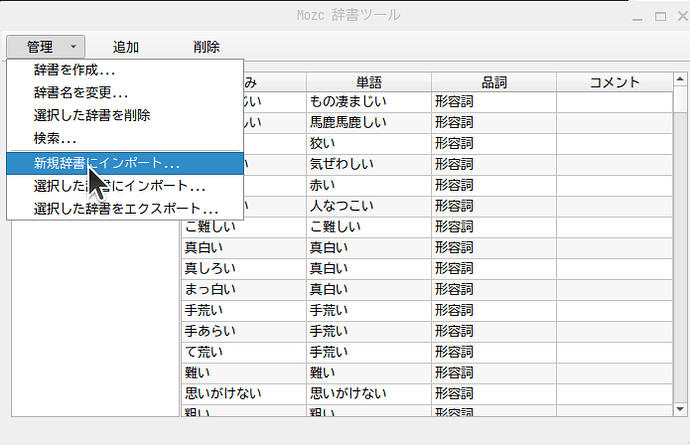
Task: Select word cell 赤い
Action: [x=369, y=185]
